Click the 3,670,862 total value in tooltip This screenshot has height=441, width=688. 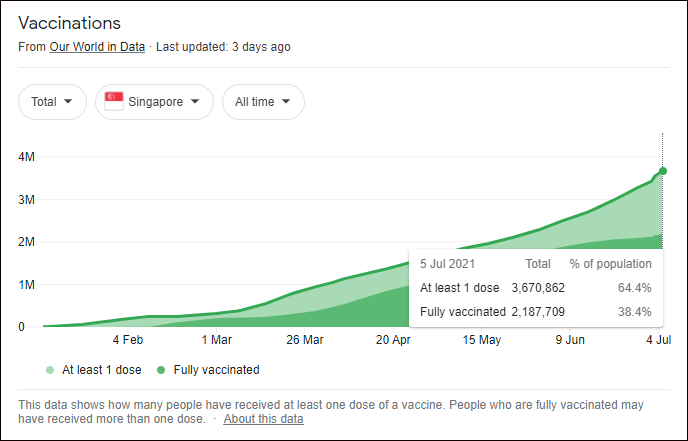538,288
